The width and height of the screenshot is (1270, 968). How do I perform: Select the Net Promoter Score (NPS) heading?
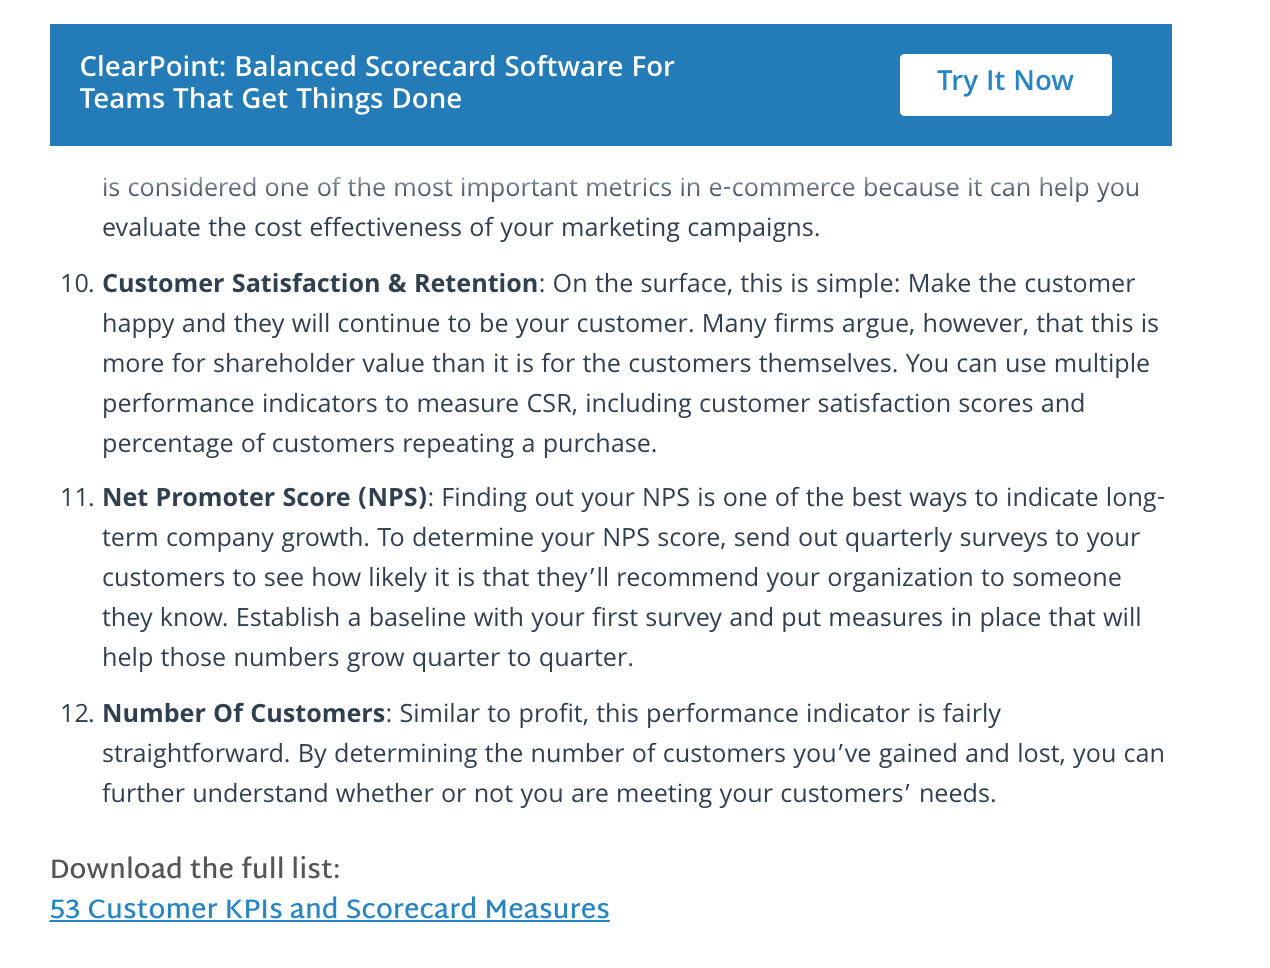(x=265, y=498)
